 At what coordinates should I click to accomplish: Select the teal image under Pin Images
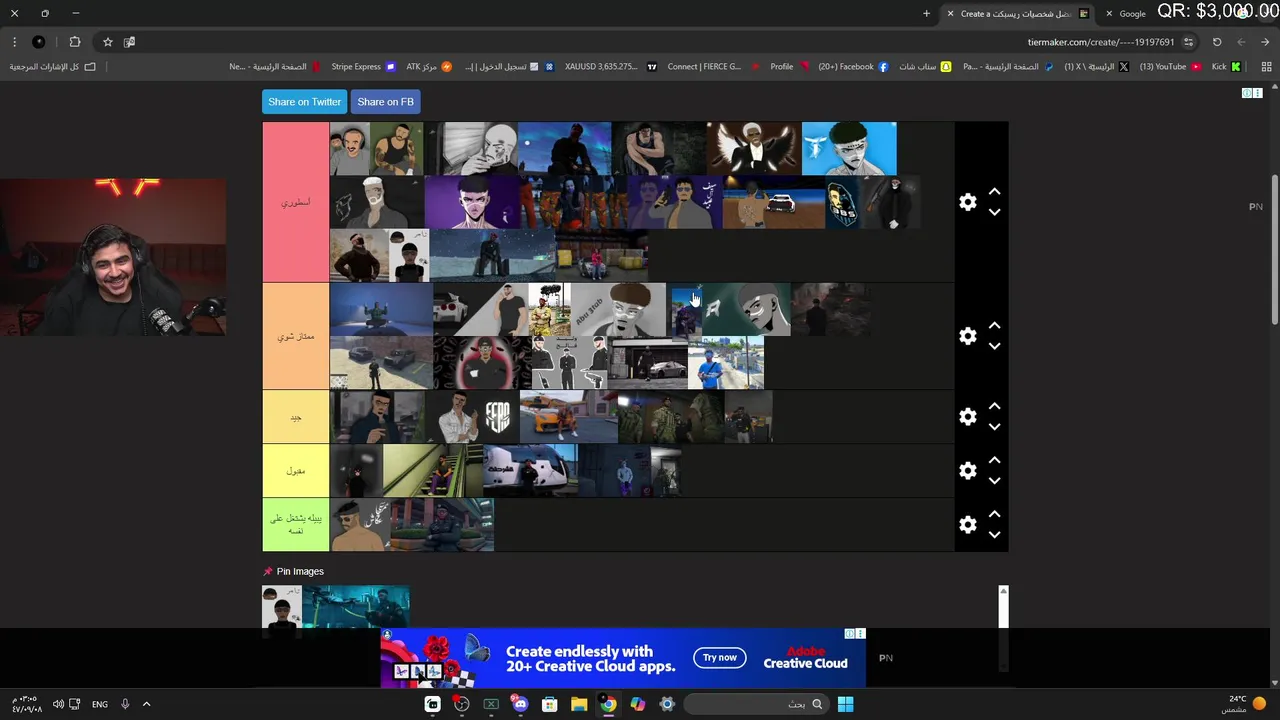click(x=355, y=607)
